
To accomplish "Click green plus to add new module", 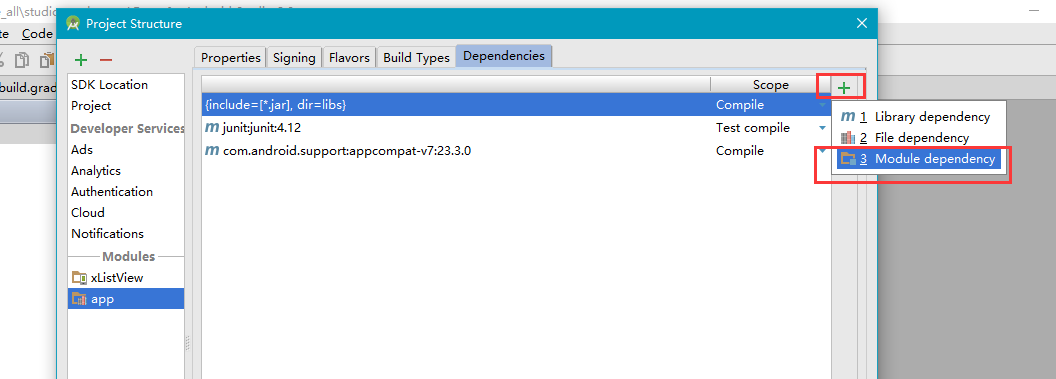I will click(x=81, y=60).
